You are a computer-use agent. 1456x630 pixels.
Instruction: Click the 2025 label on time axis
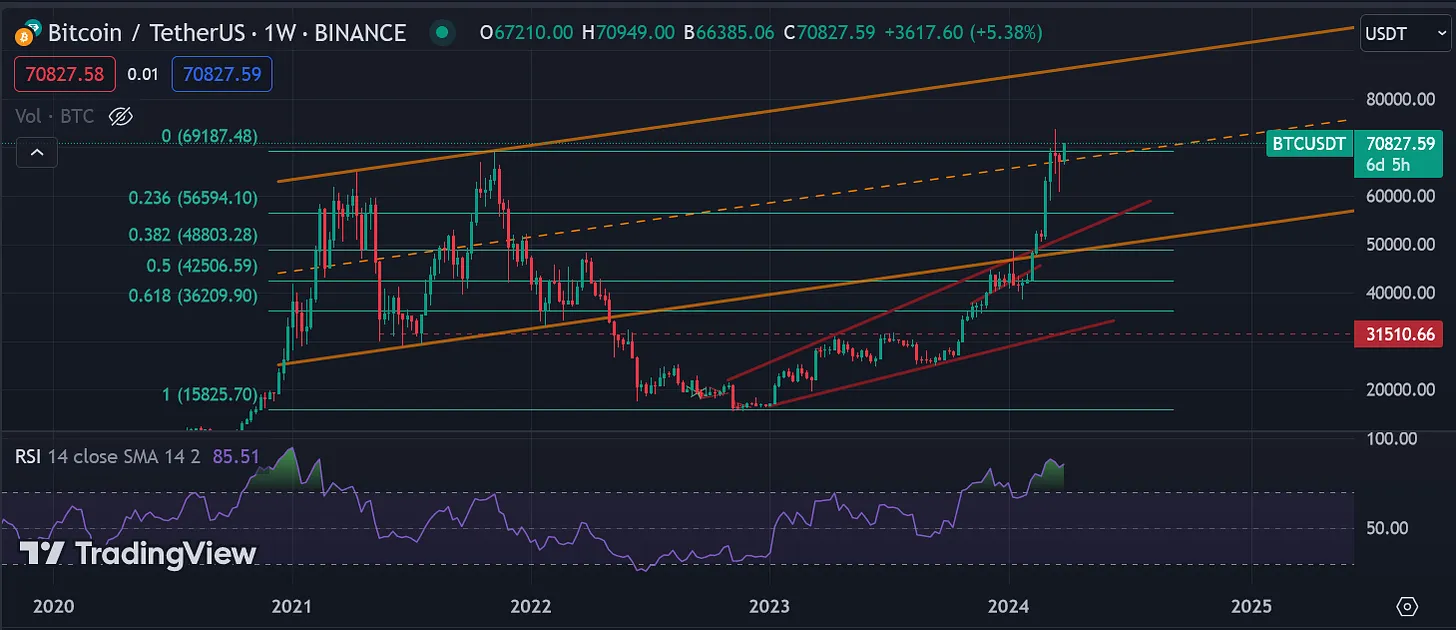[1251, 606]
